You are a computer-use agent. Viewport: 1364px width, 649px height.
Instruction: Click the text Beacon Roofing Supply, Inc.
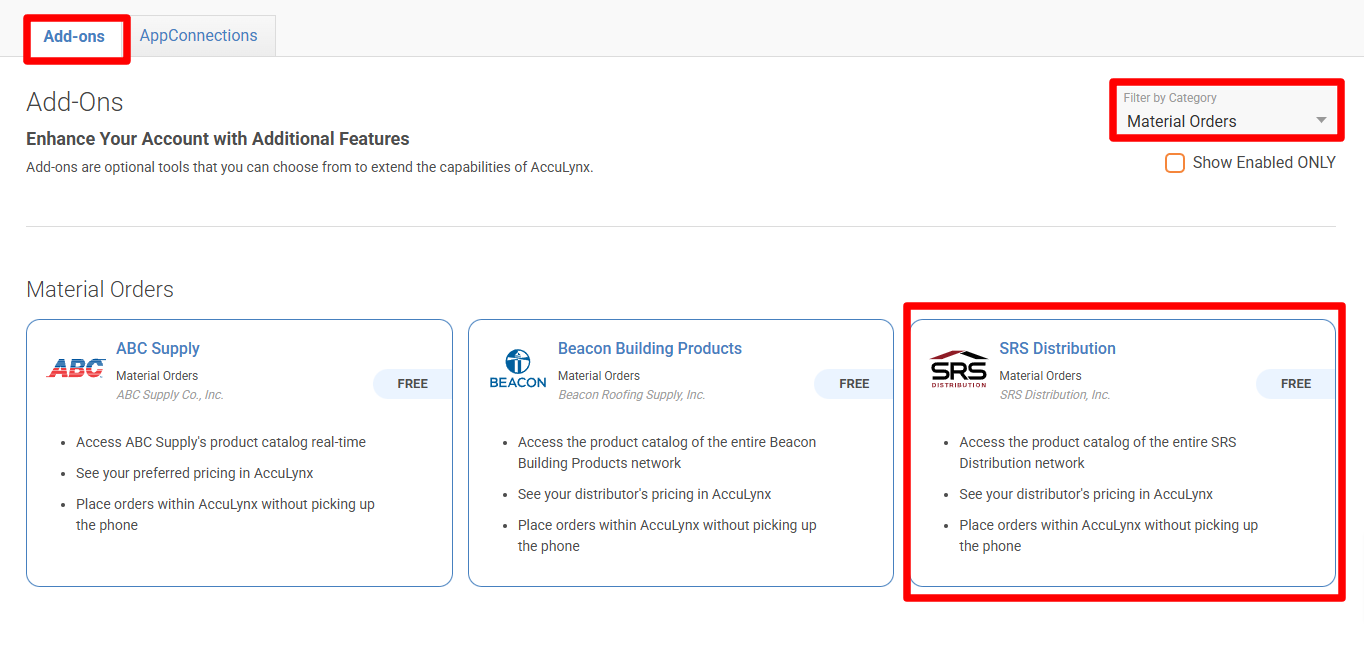631,395
